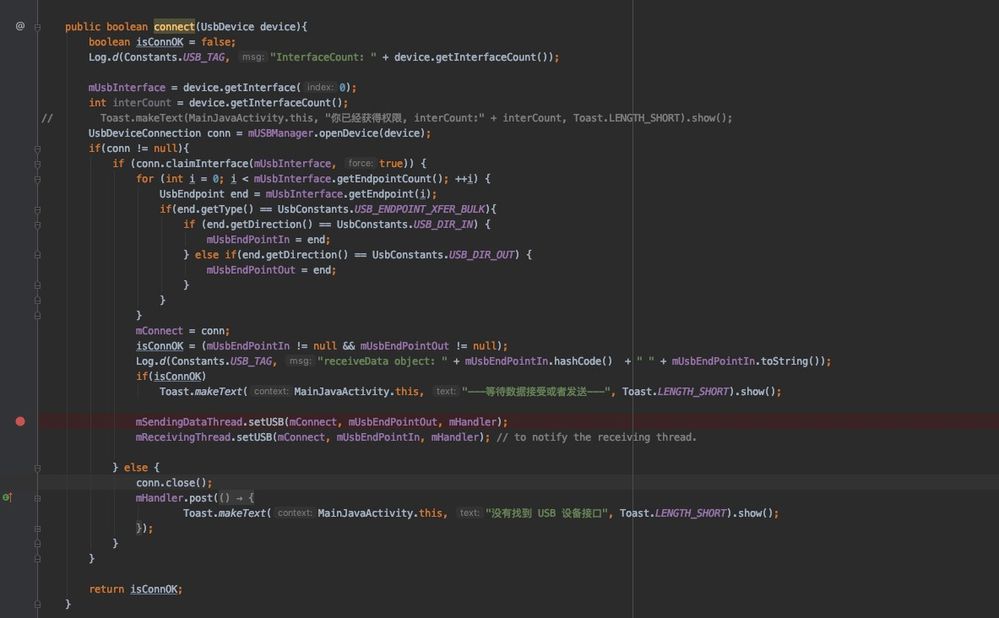Click the highlighted connect method name

175,27
